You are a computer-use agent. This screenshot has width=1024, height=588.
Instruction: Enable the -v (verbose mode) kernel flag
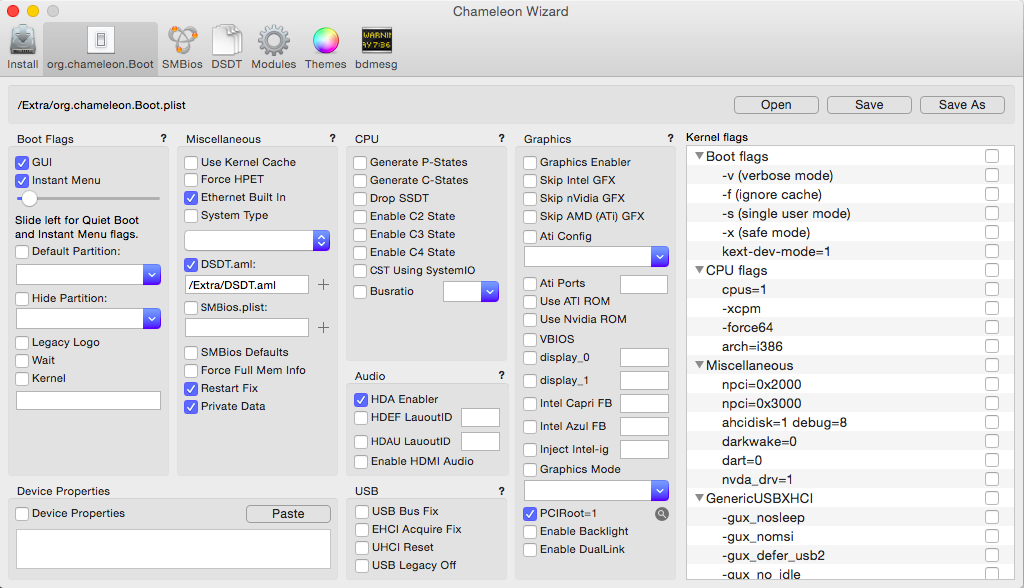point(991,175)
